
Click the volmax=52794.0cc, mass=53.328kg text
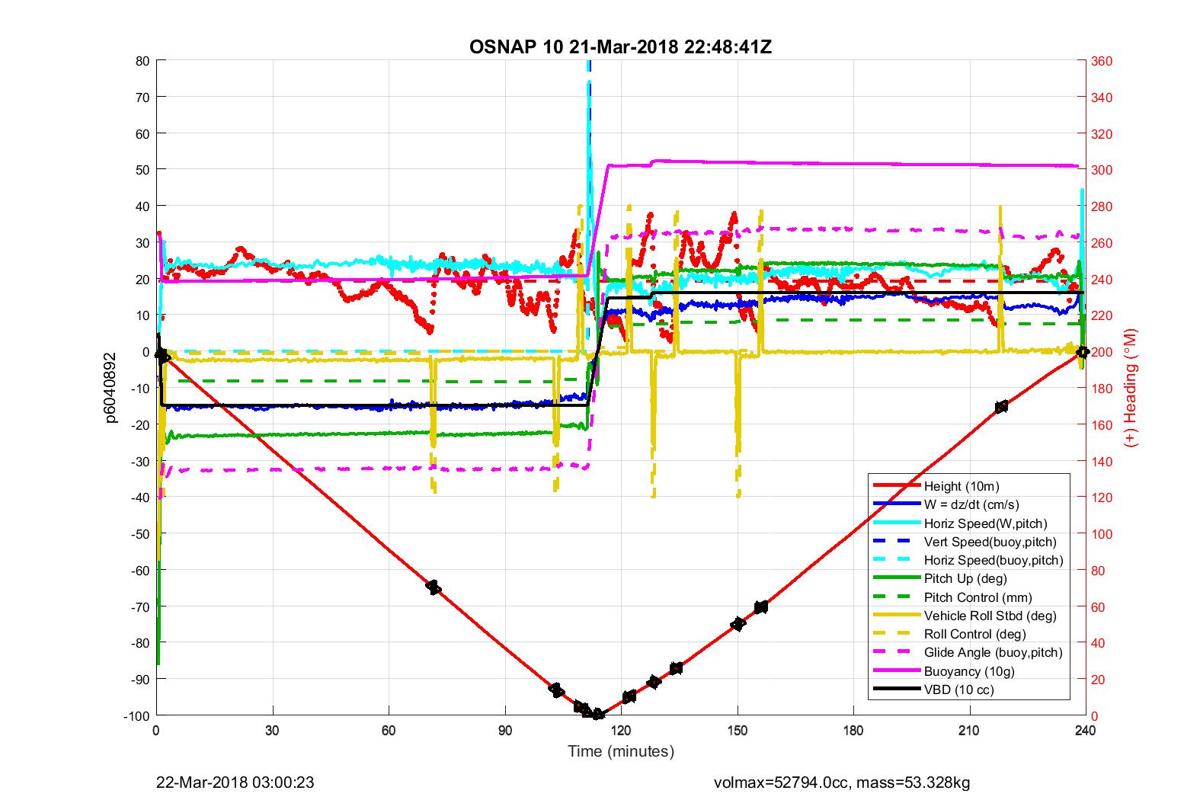(x=841, y=781)
